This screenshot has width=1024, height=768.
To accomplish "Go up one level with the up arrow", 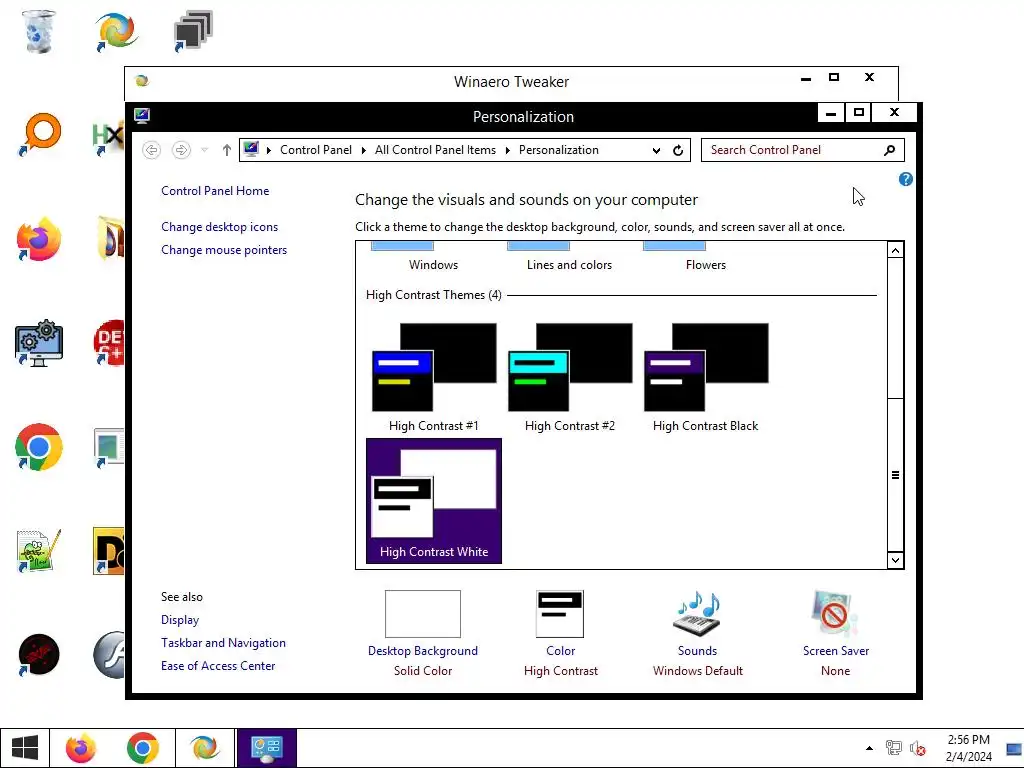I will (x=227, y=150).
